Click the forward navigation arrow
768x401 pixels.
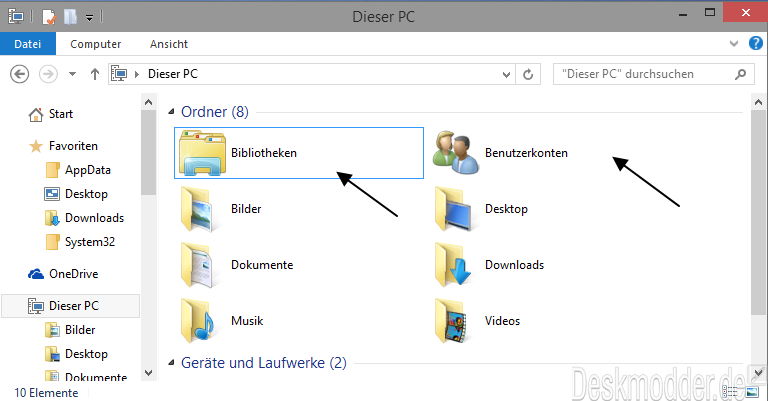[48, 74]
